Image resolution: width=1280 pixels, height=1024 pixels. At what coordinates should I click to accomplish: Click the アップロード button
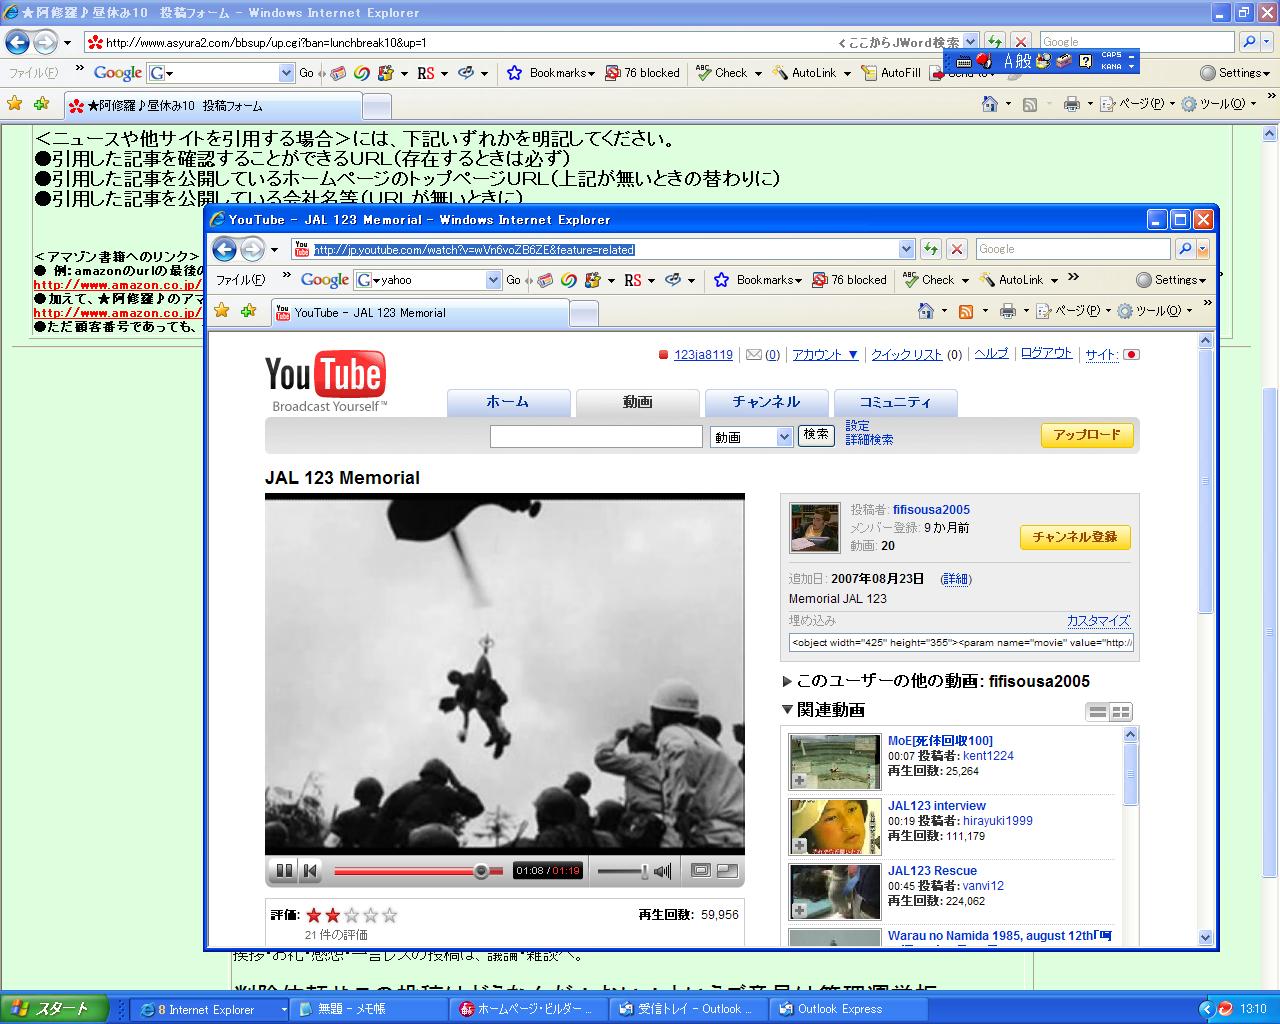pos(1087,435)
